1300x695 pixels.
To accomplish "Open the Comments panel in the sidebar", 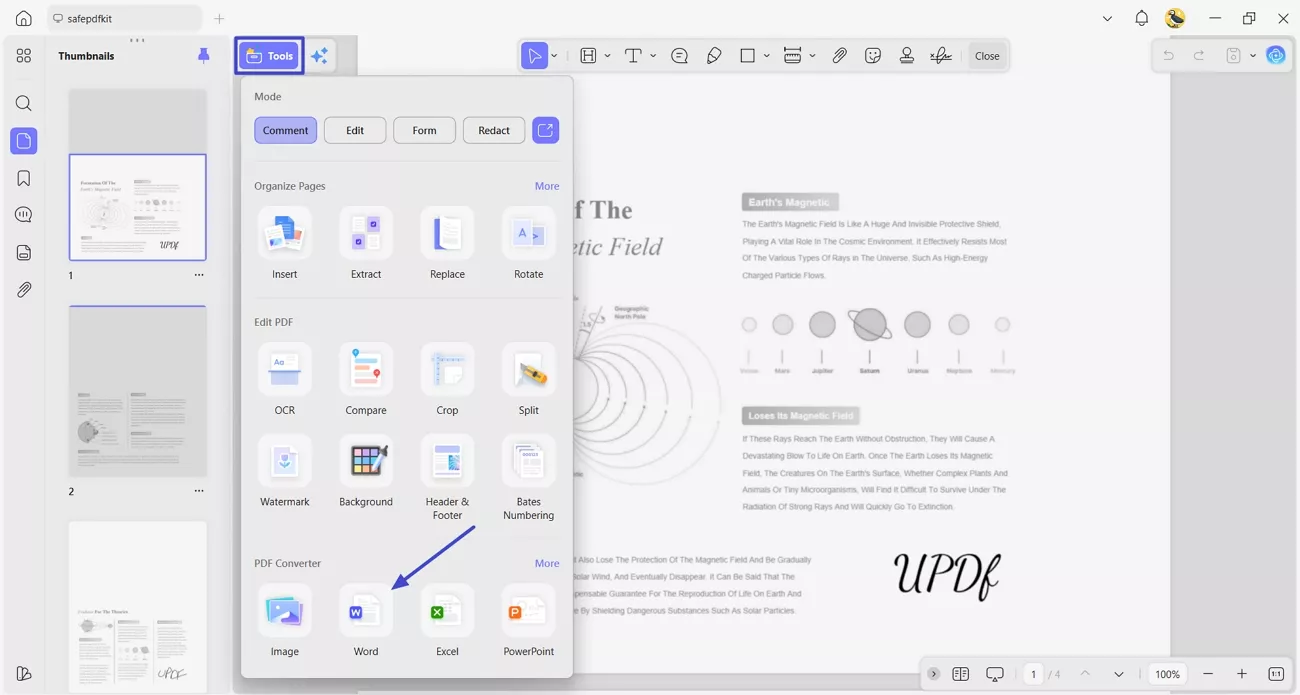I will click(x=23, y=214).
